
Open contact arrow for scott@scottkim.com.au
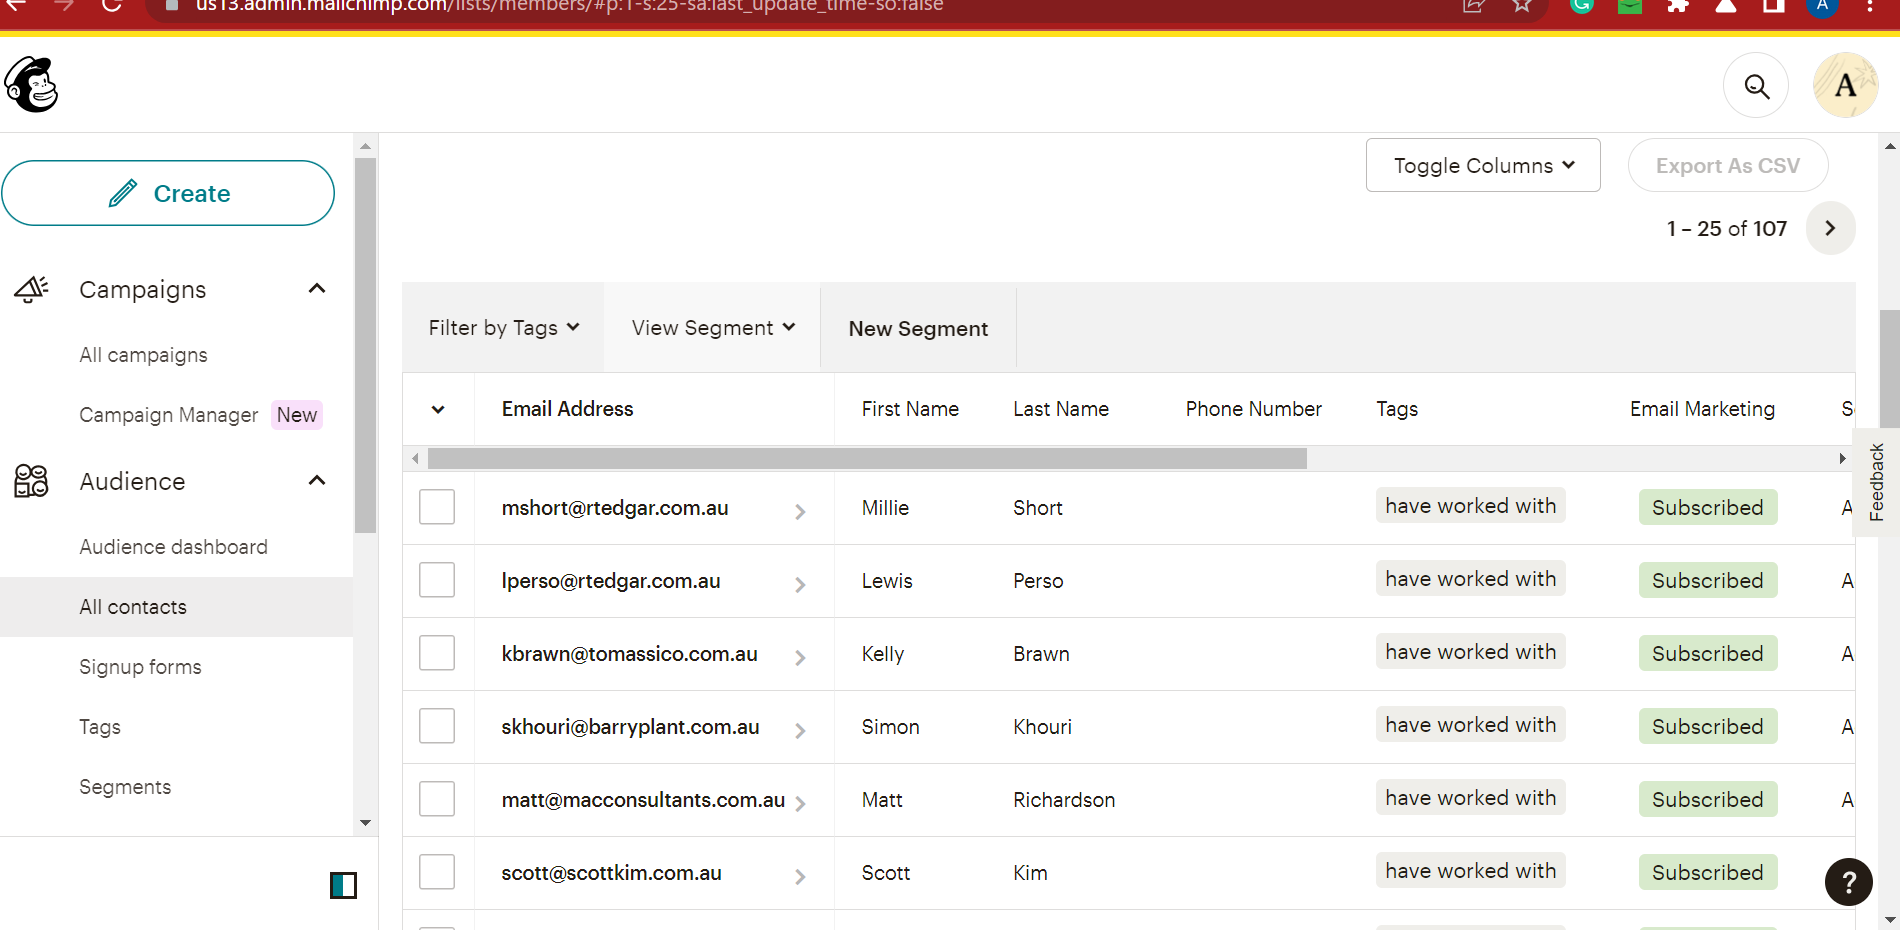(x=800, y=876)
